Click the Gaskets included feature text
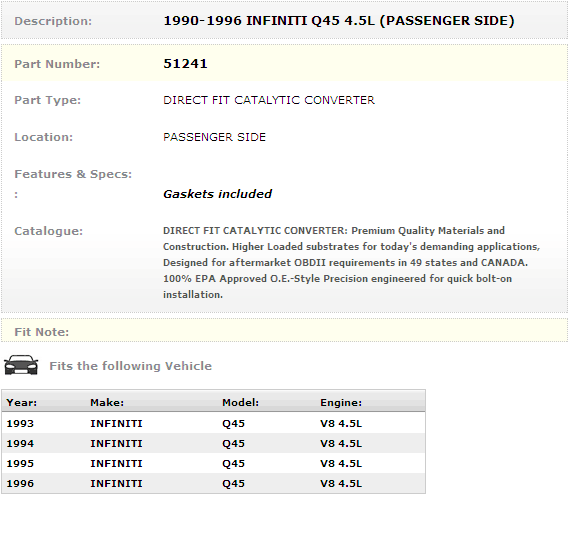This screenshot has width=570, height=546. click(217, 194)
